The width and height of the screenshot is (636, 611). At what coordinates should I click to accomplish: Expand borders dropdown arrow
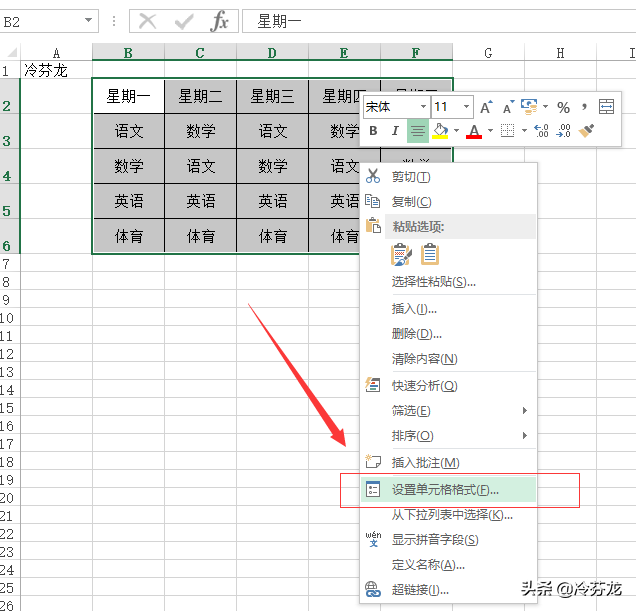pos(524,131)
